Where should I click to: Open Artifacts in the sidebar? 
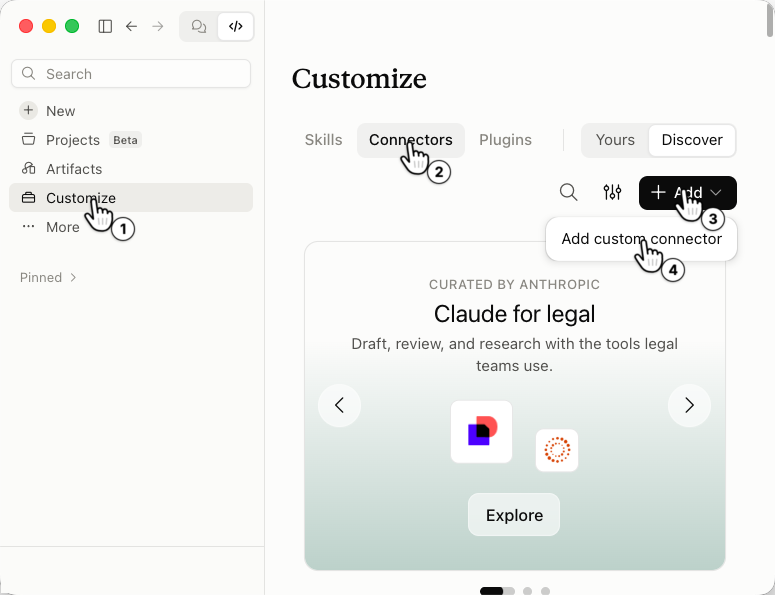tap(131, 169)
